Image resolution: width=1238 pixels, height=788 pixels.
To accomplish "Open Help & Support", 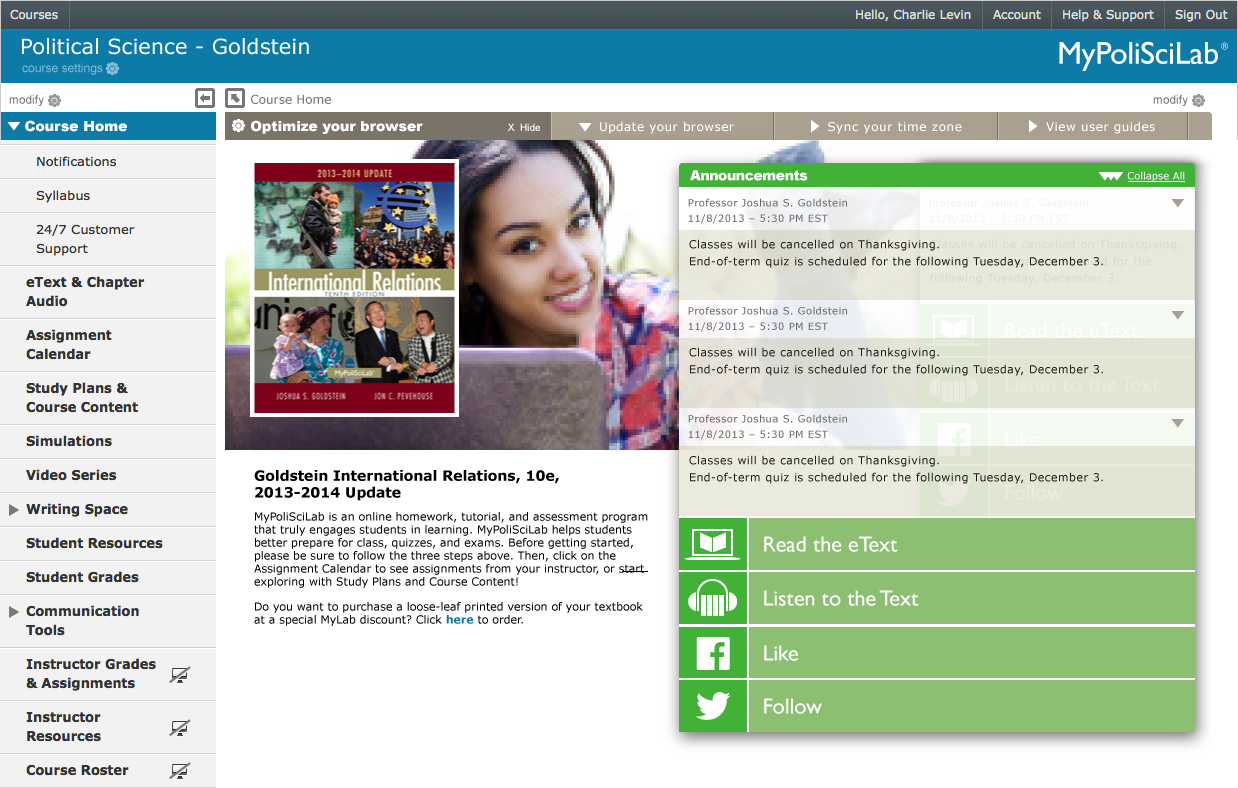I will (1108, 15).
